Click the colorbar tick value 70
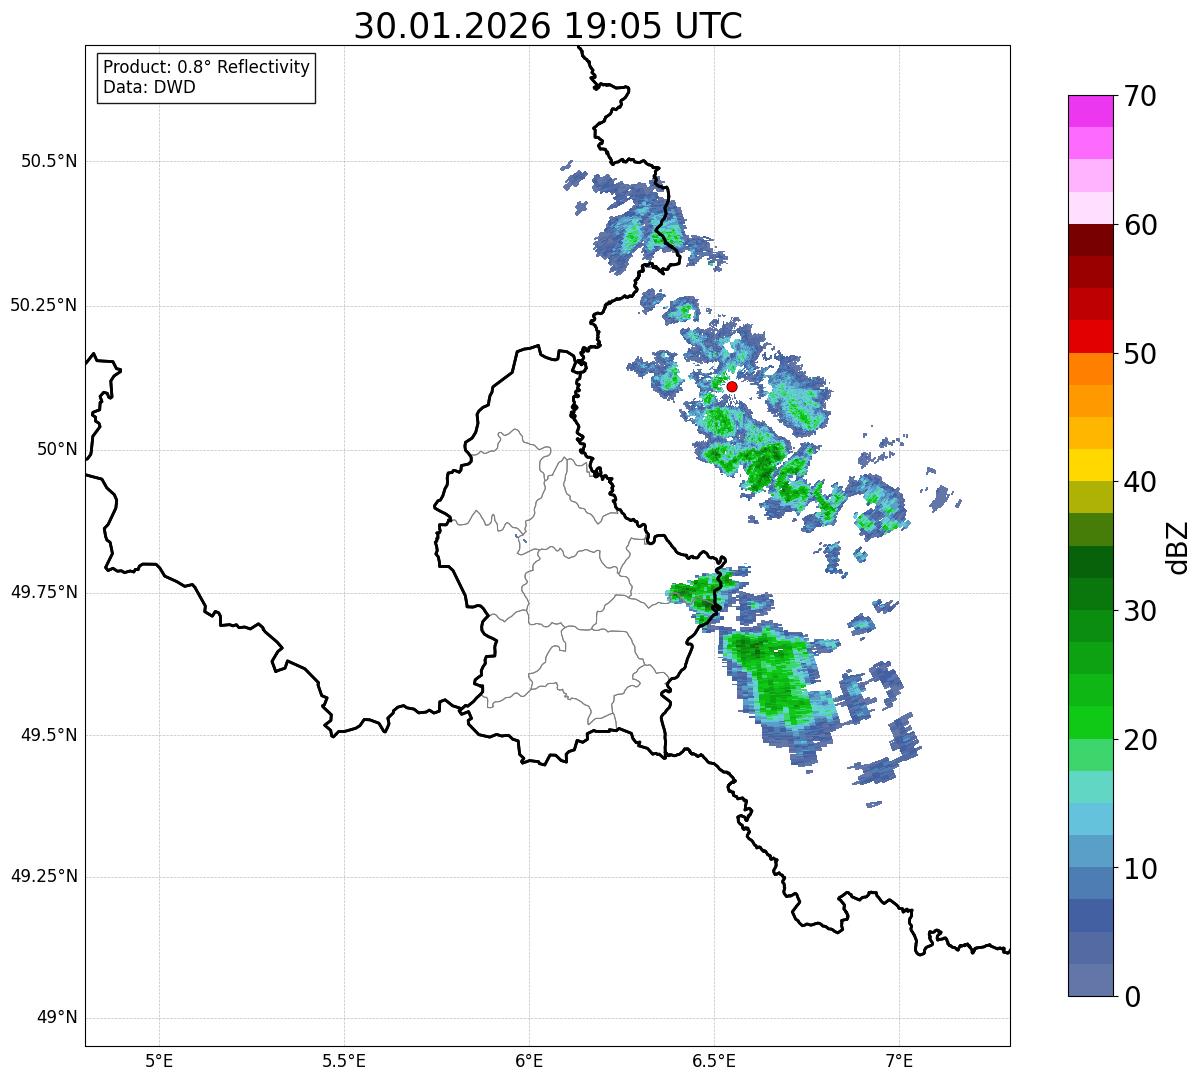The width and height of the screenshot is (1202, 1081). (1140, 96)
